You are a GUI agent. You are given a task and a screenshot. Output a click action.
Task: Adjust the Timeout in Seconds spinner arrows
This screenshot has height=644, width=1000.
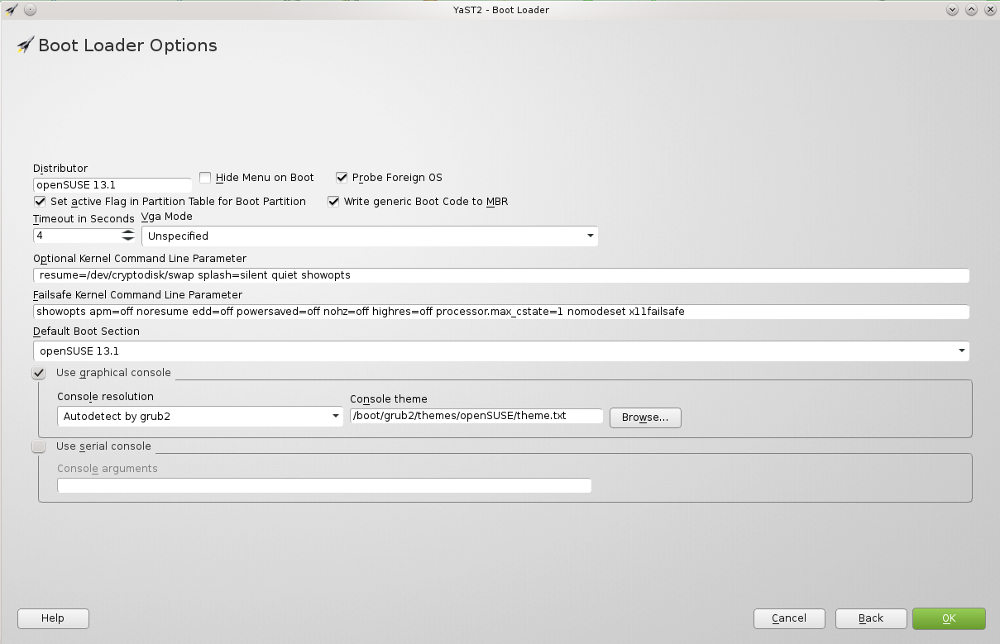(x=128, y=235)
